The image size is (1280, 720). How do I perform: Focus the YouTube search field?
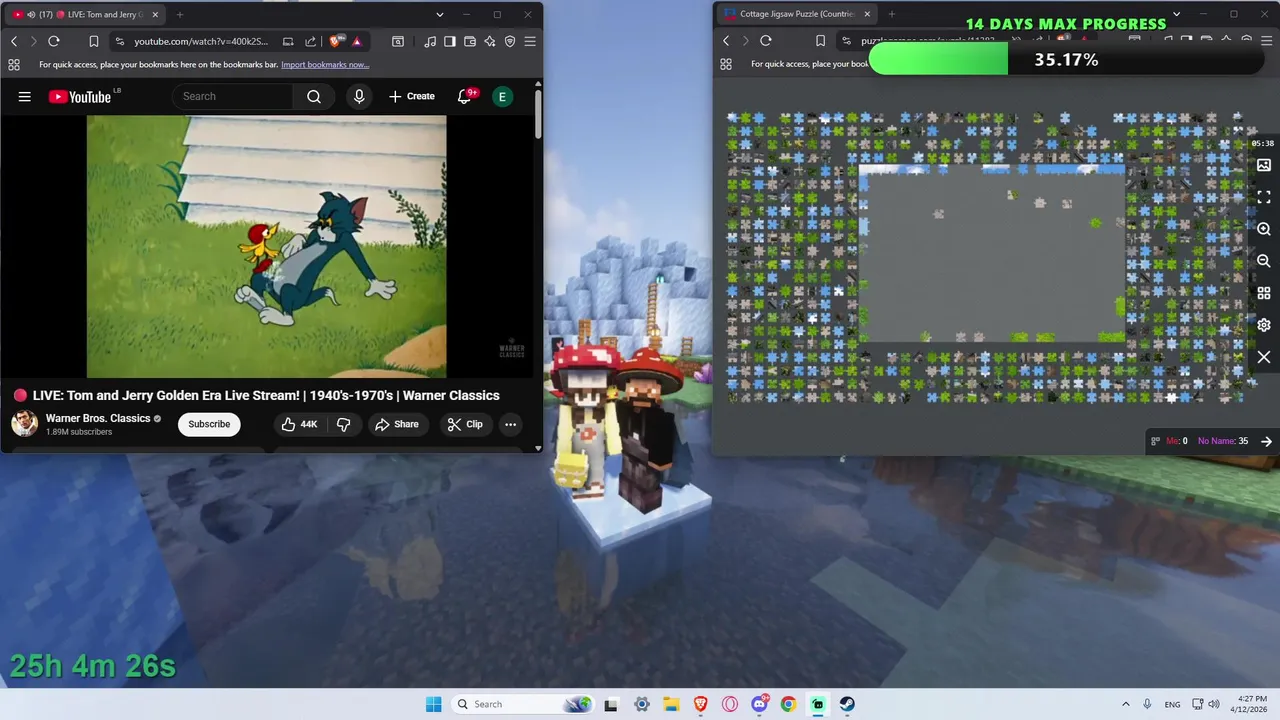click(233, 97)
